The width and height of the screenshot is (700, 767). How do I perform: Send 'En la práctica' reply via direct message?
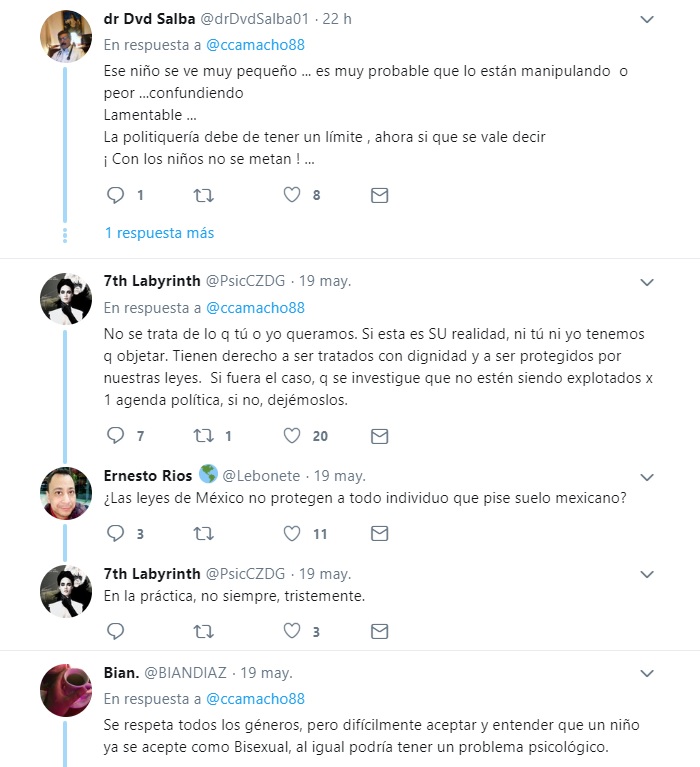pyautogui.click(x=380, y=632)
